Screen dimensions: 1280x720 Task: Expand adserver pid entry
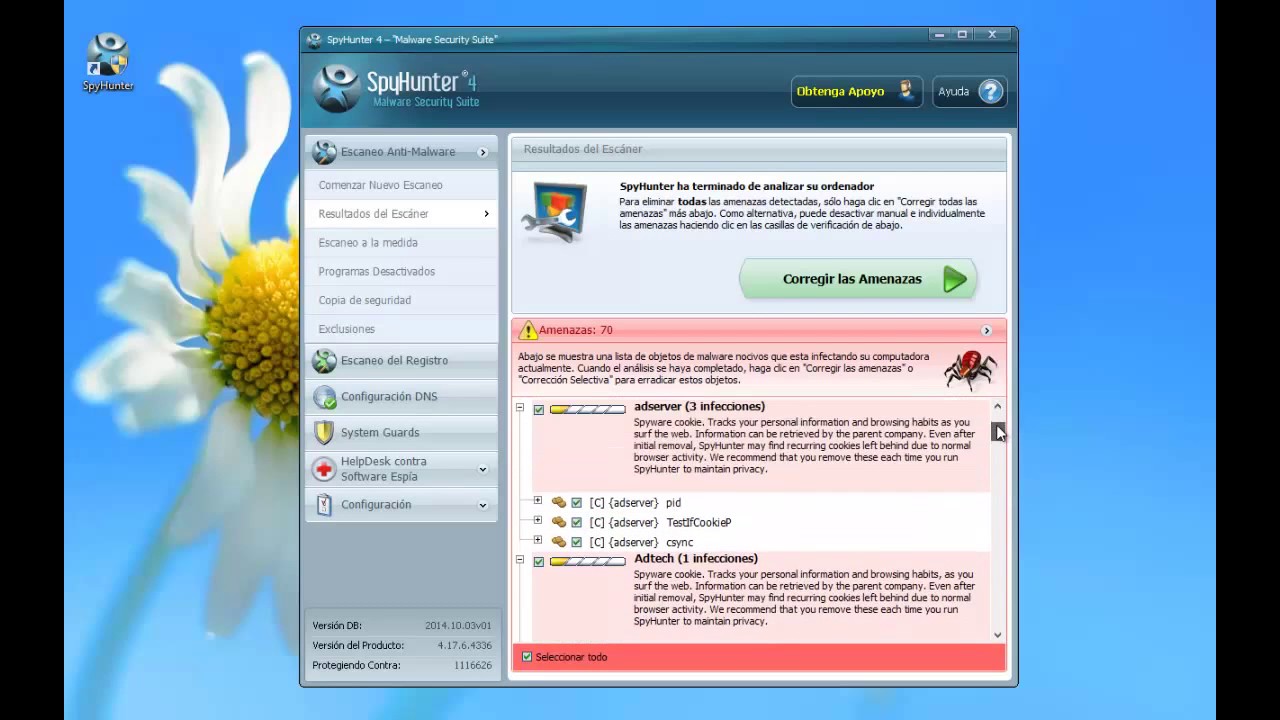click(x=538, y=501)
